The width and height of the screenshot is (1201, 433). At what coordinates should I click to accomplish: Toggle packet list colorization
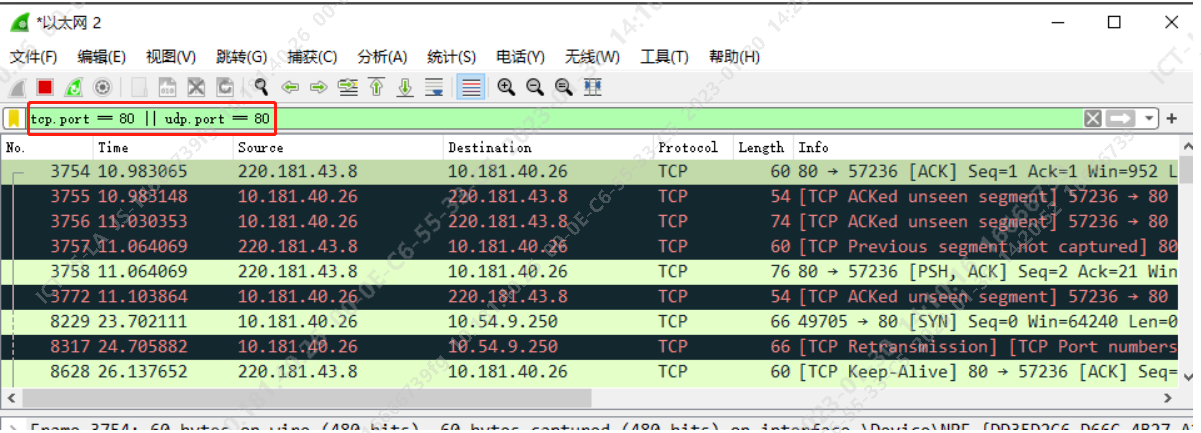click(470, 88)
